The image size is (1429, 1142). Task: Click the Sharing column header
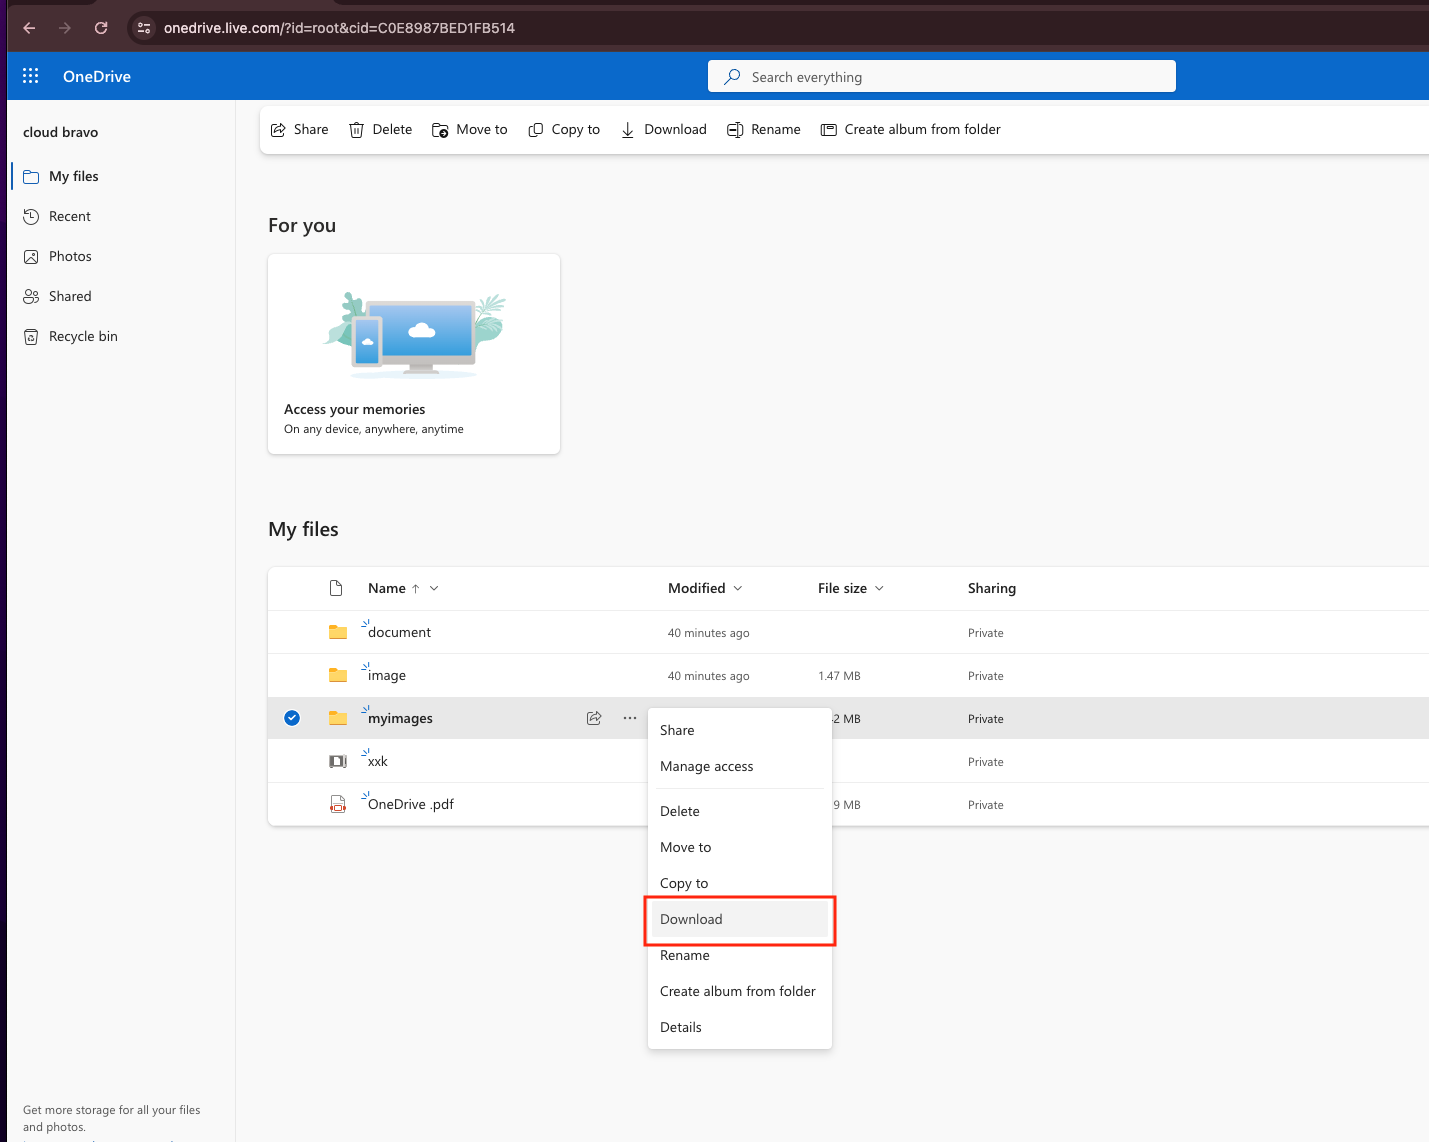tap(992, 588)
